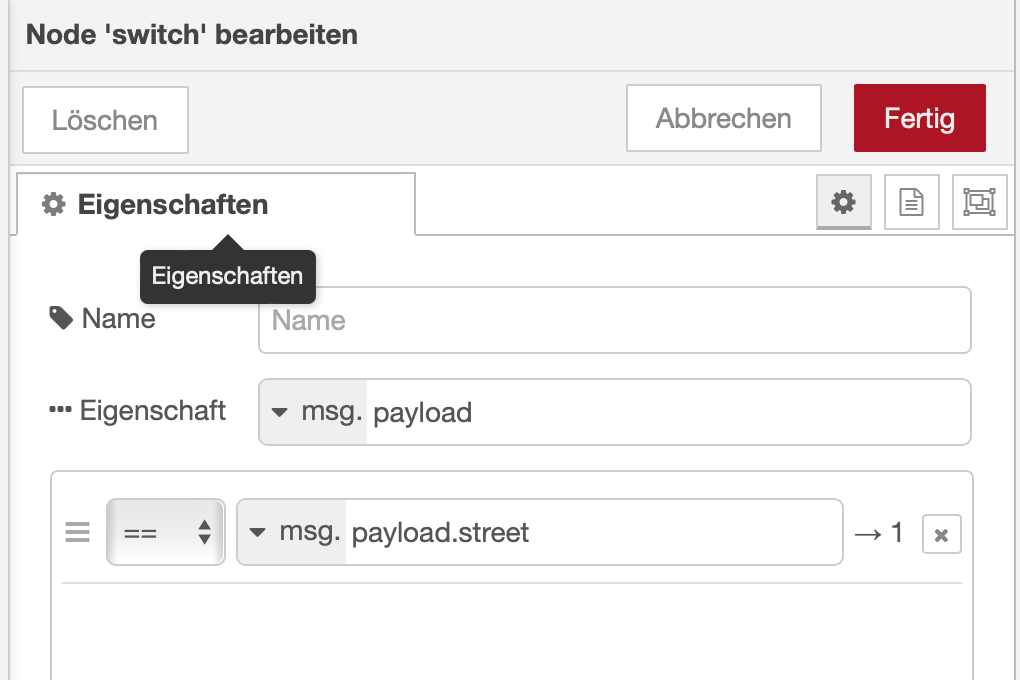Click the tag icon beside Name
1020x680 pixels.
click(61, 319)
